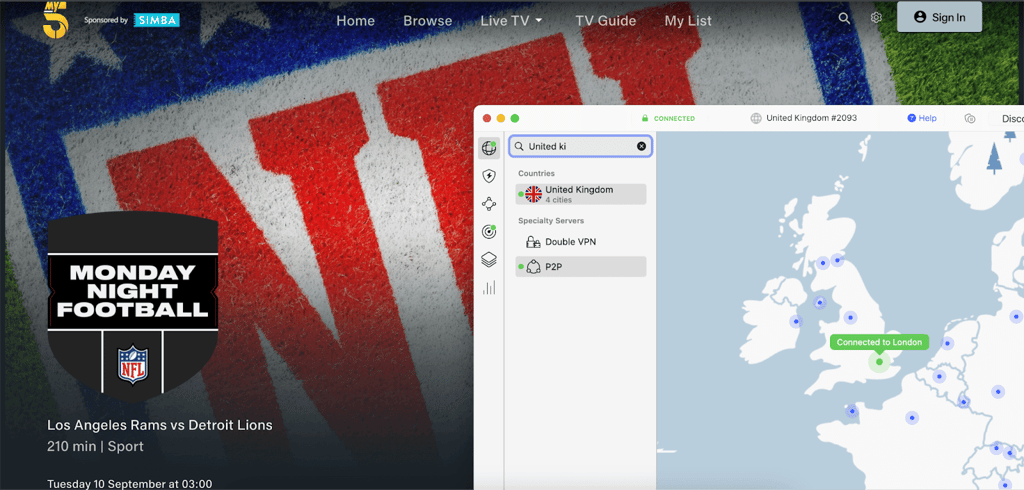The height and width of the screenshot is (490, 1024).
Task: Click the search magnifier icon on My5
Action: (x=844, y=18)
